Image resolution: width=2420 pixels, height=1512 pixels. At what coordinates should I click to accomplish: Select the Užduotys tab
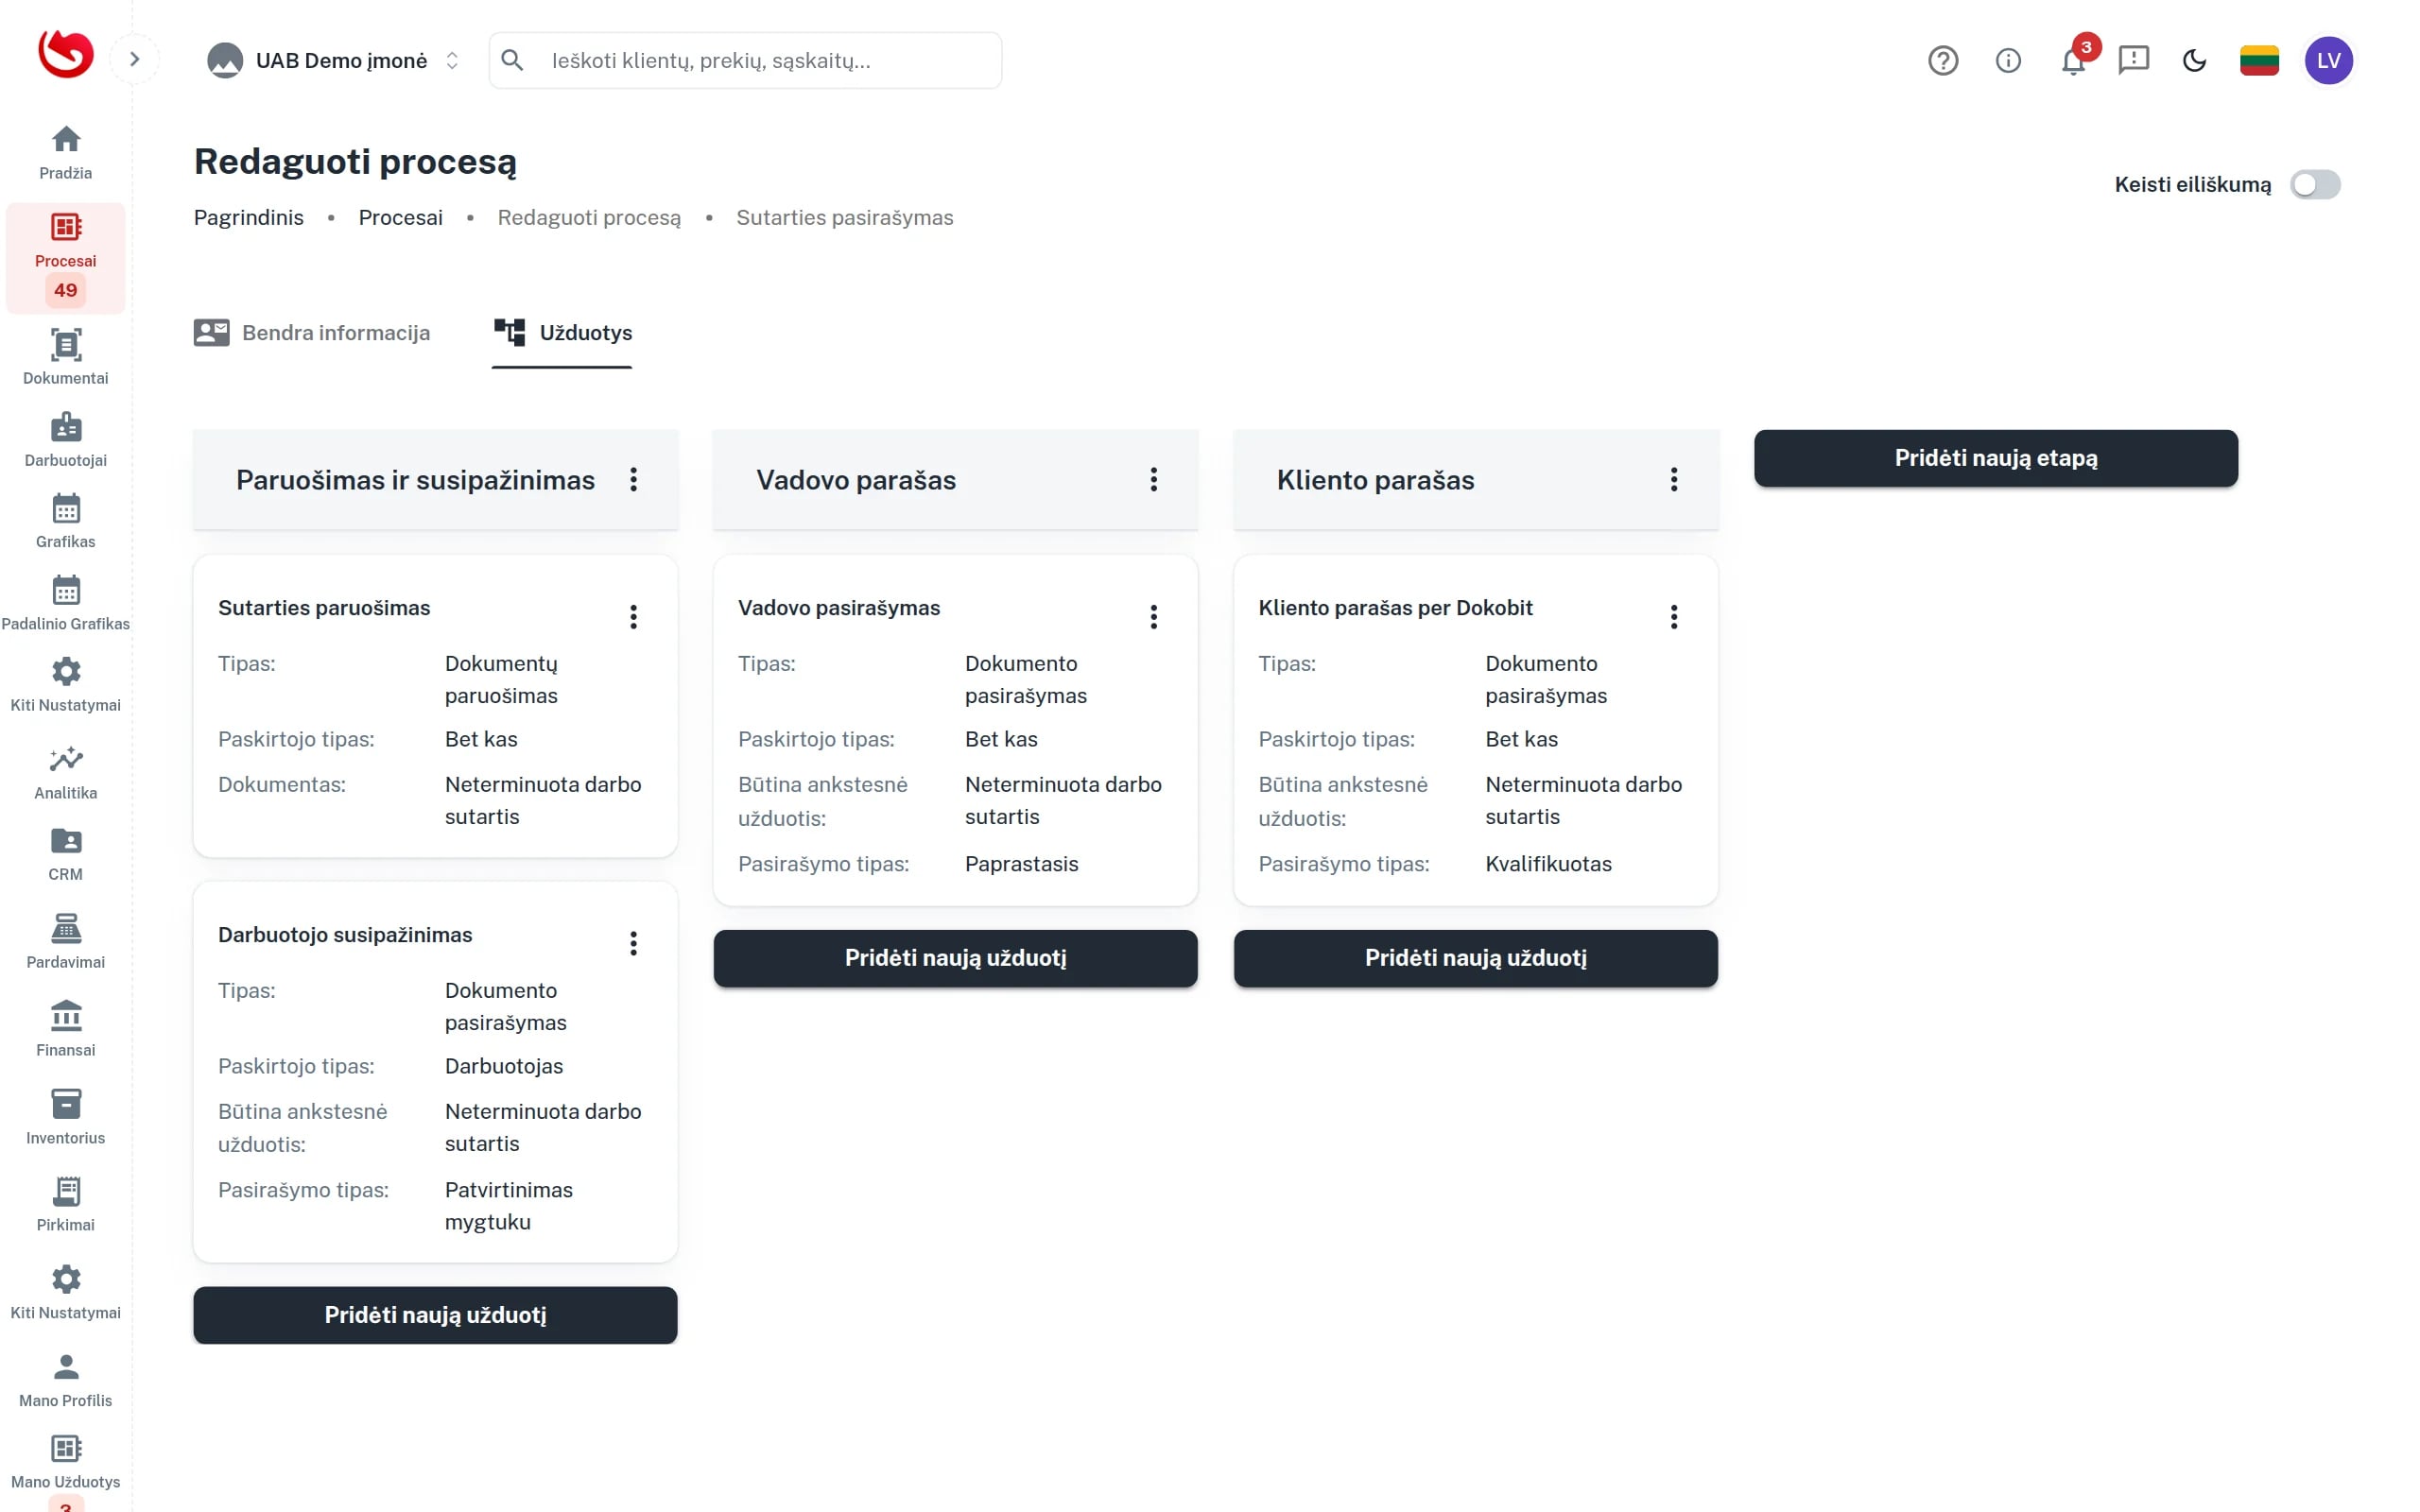click(x=562, y=332)
